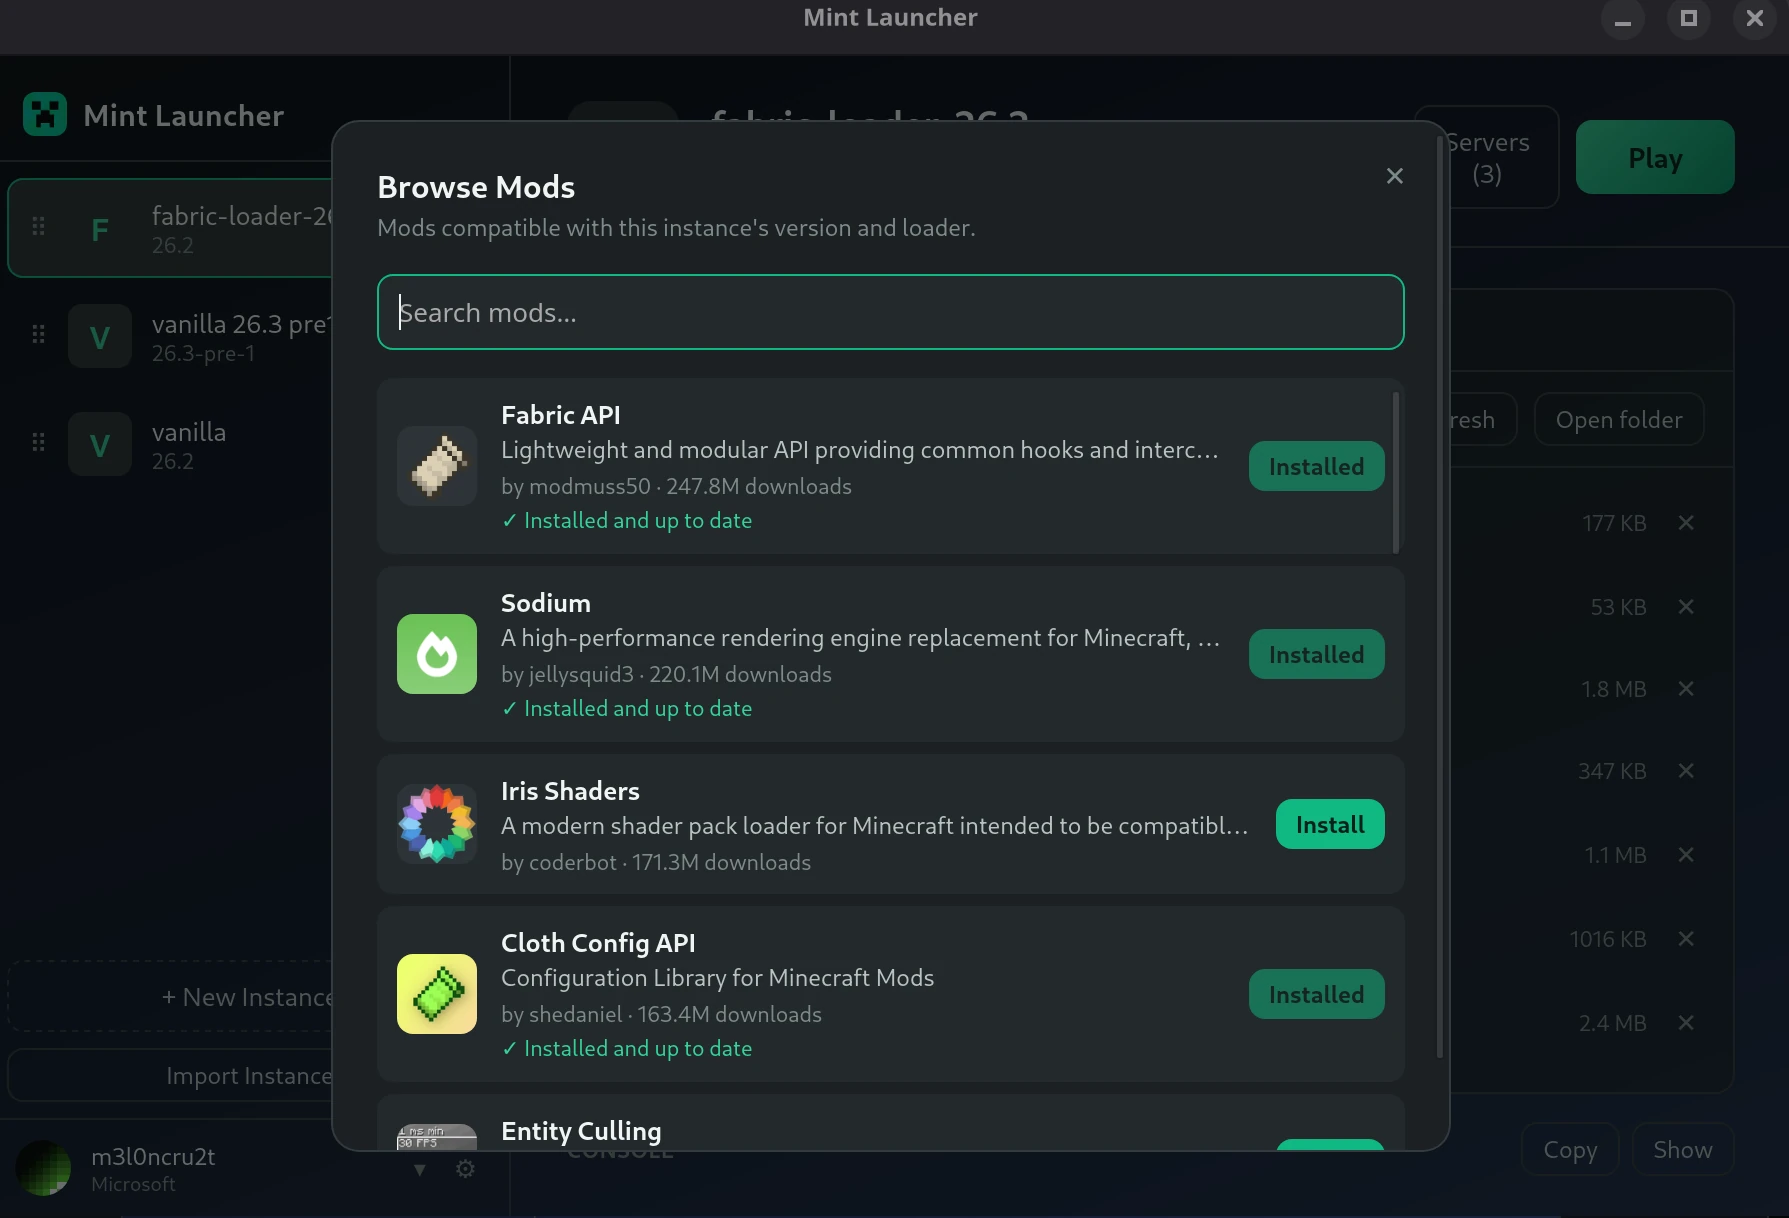The image size is (1789, 1218).
Task: Open the Fabric API mod title
Action: pyautogui.click(x=560, y=414)
